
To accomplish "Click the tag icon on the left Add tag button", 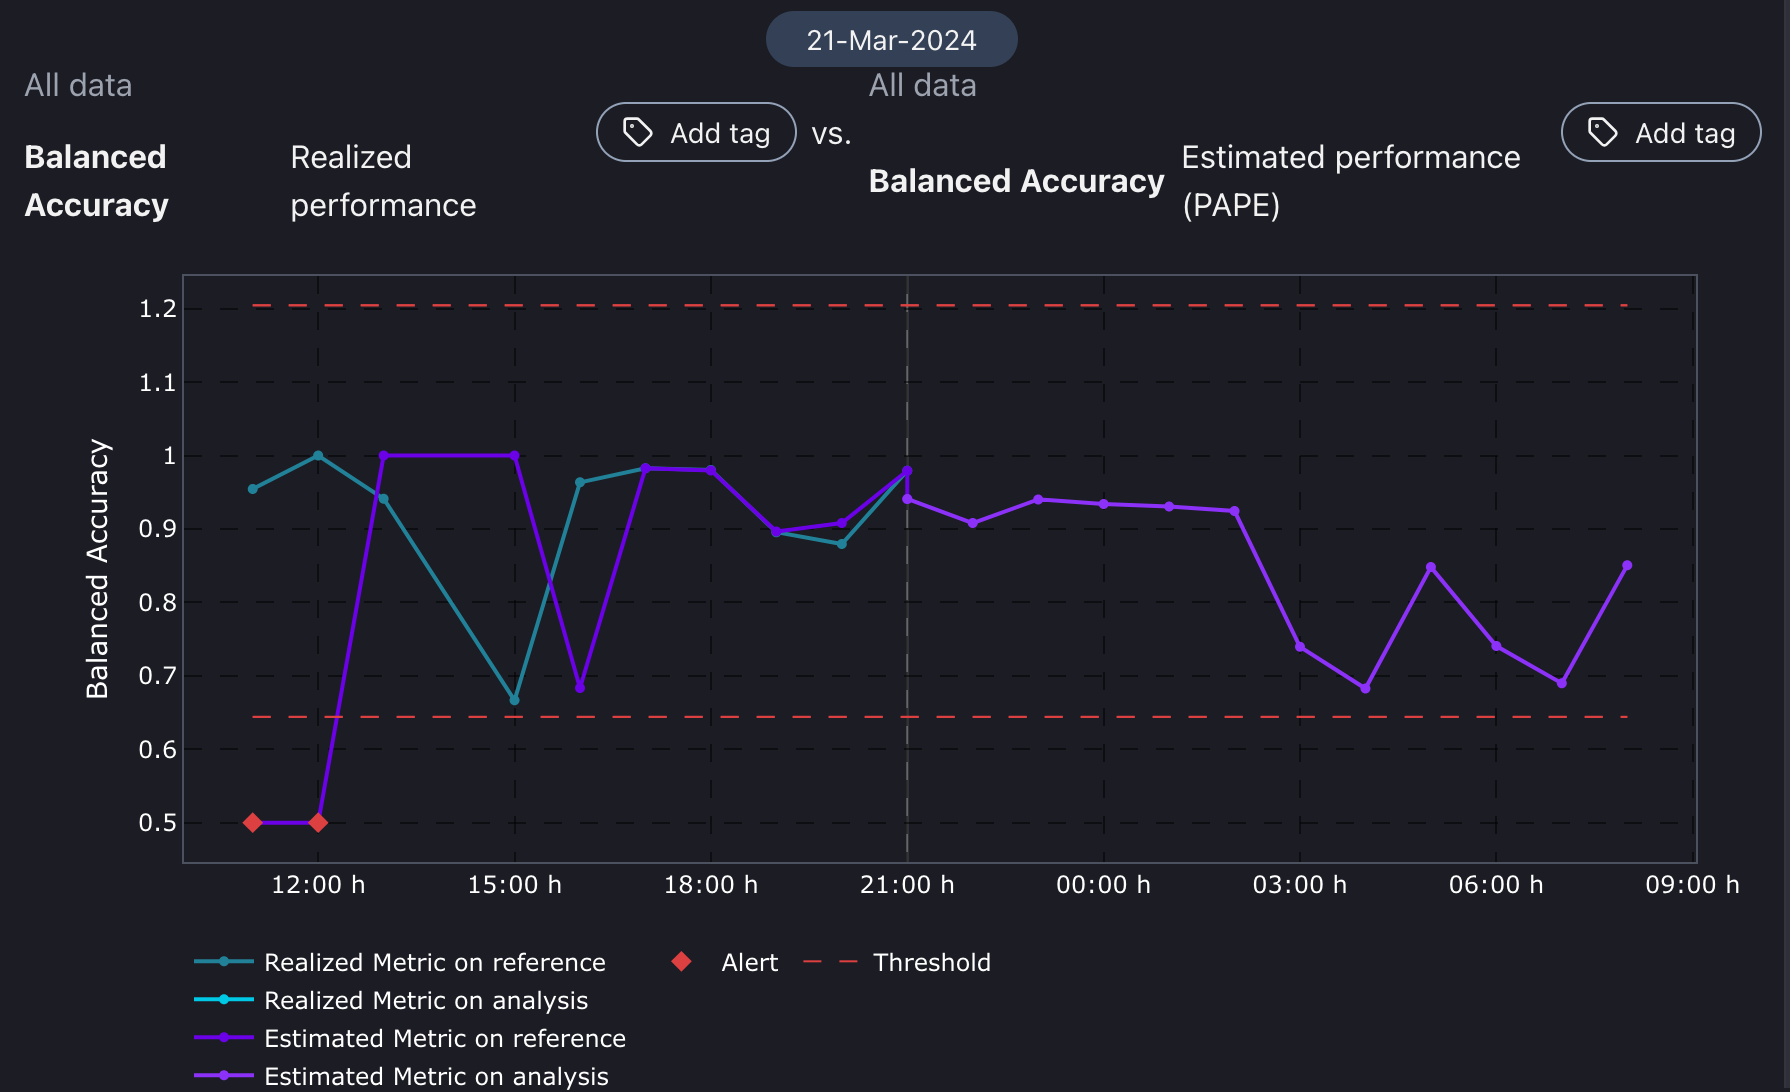I will [636, 131].
